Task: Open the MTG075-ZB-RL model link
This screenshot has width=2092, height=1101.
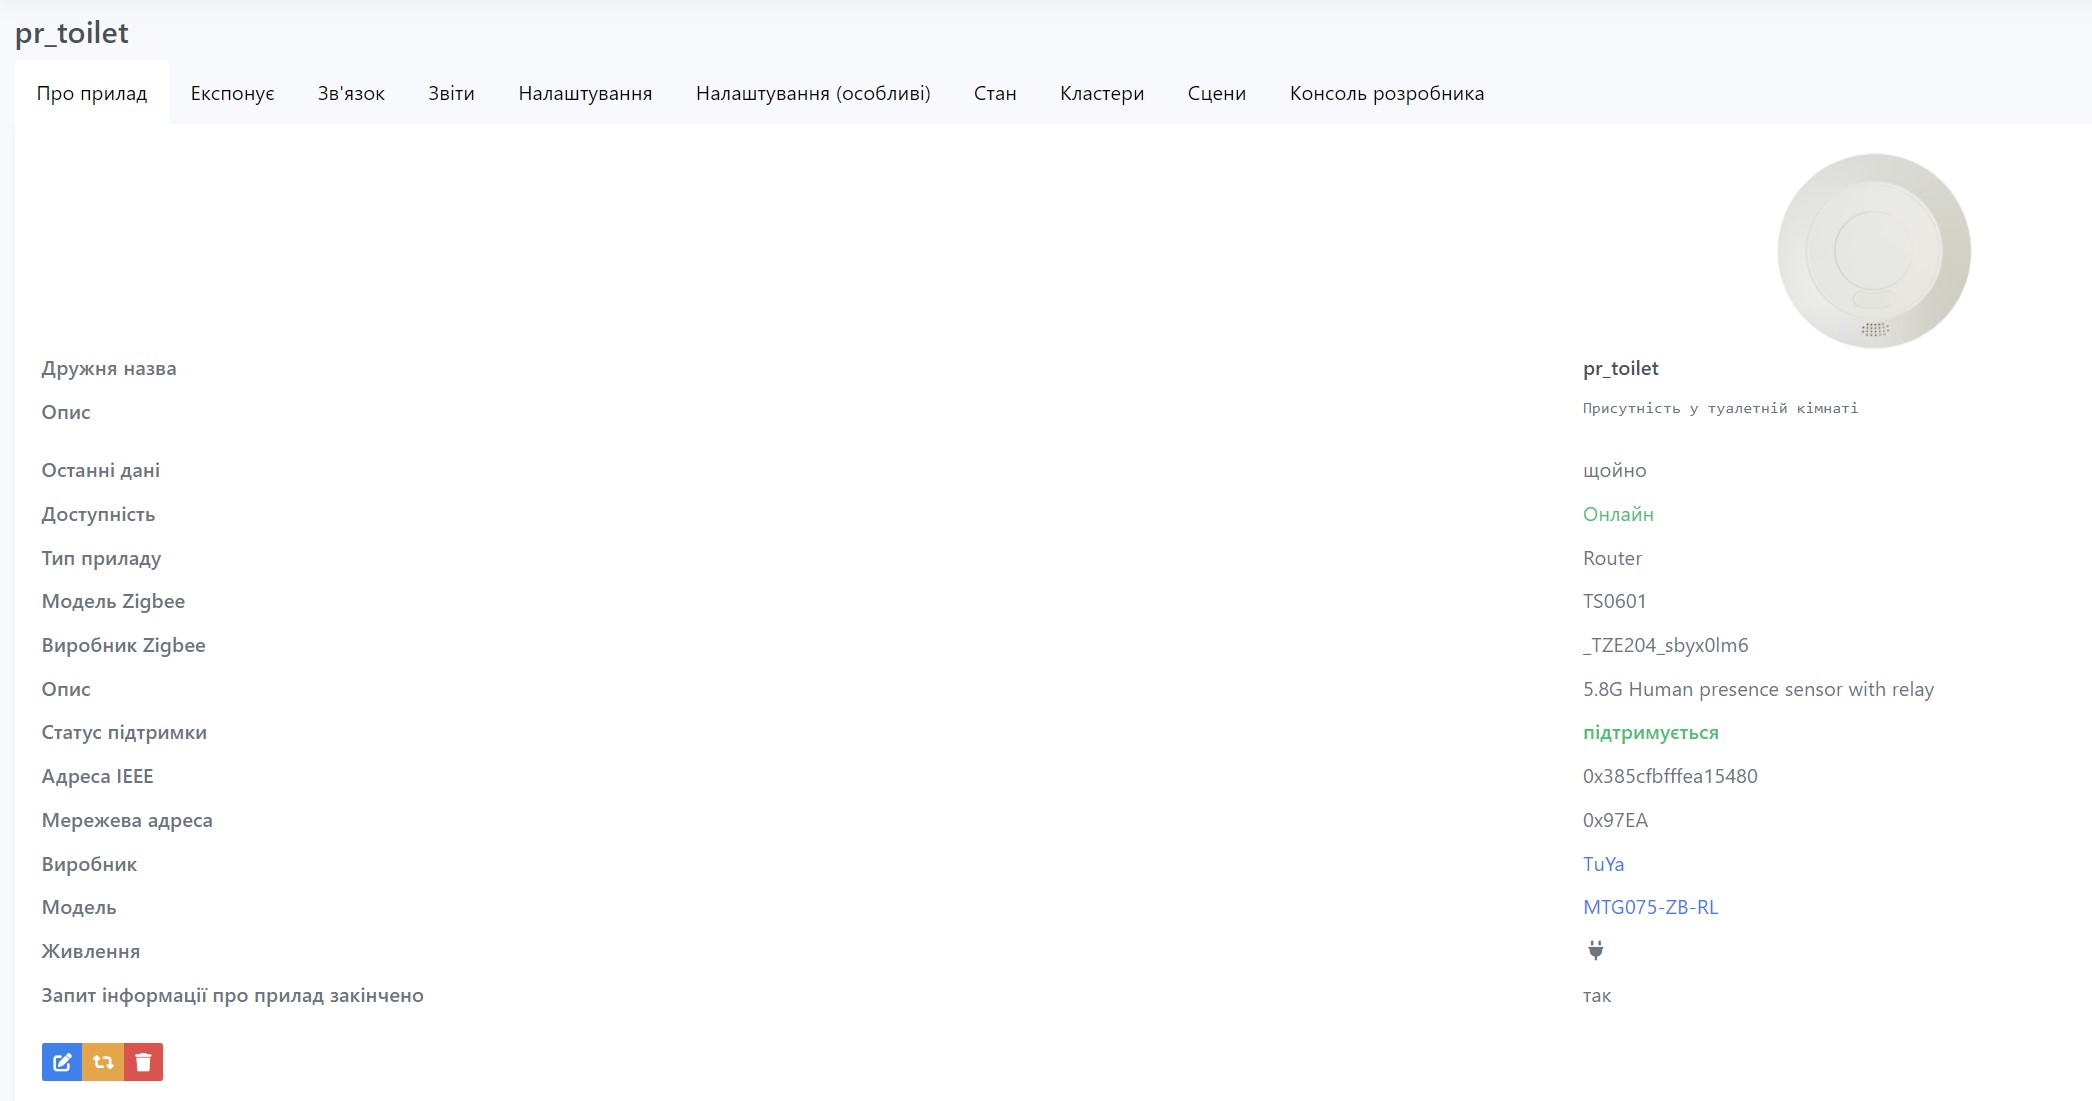Action: pyautogui.click(x=1650, y=907)
